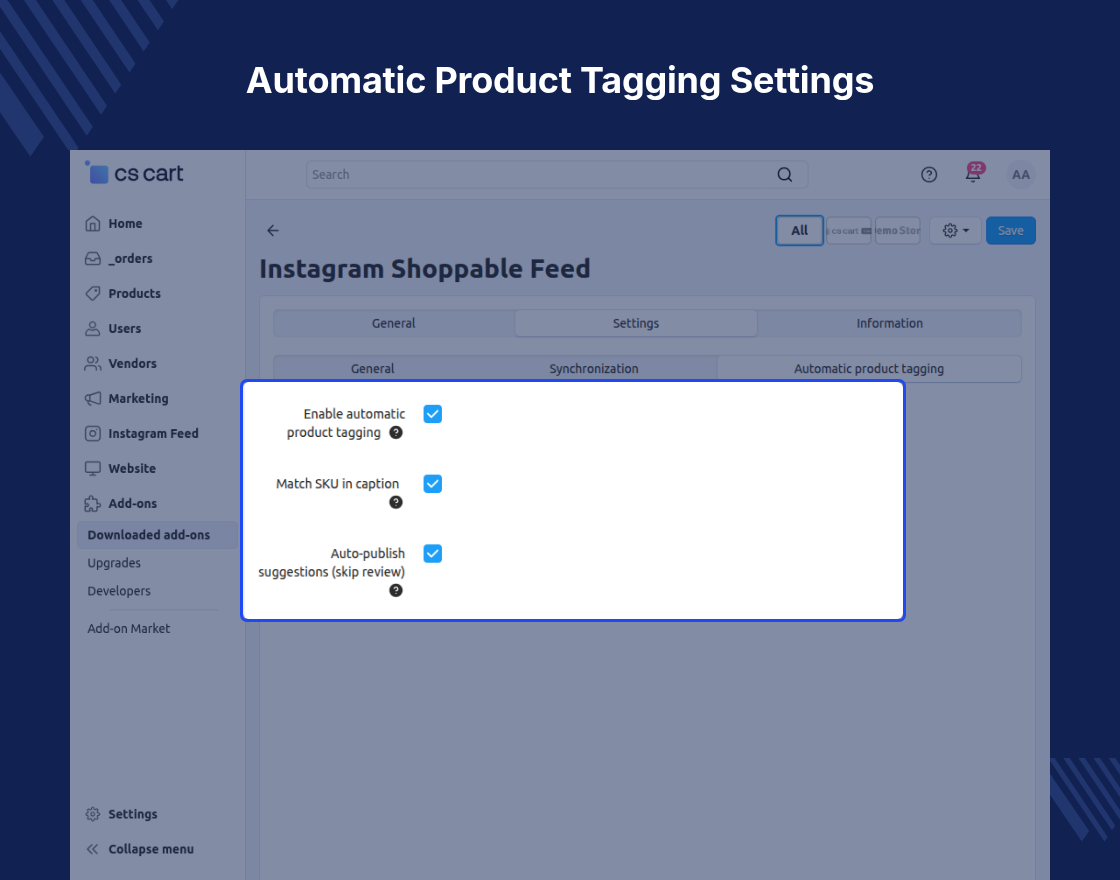Select the All storefront button
This screenshot has height=880, width=1120.
pos(799,231)
